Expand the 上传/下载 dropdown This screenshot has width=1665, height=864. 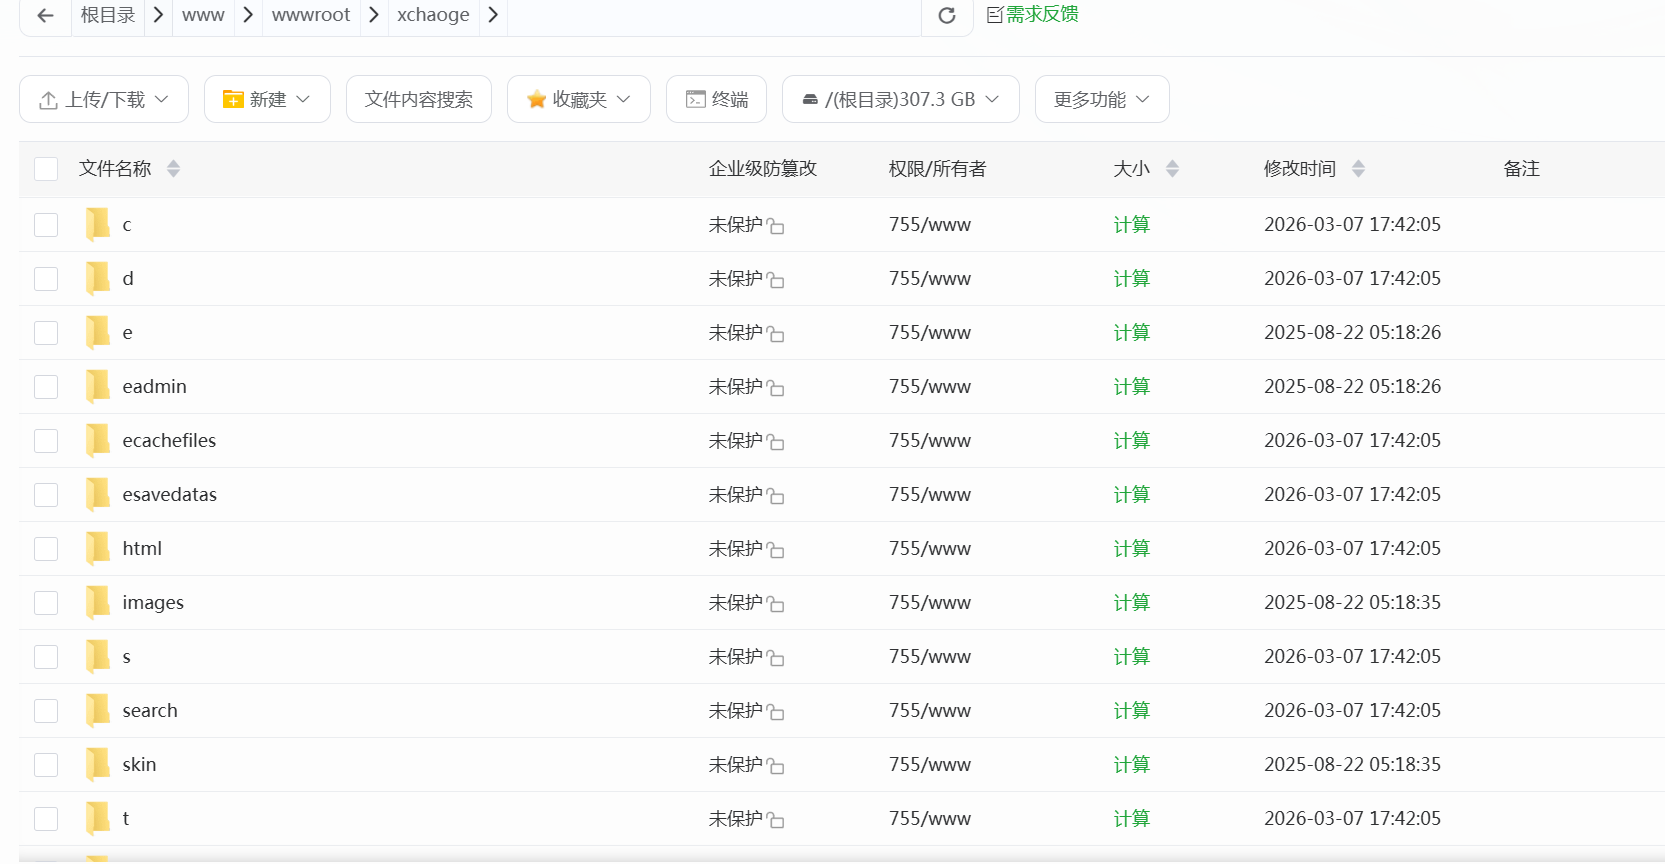104,99
